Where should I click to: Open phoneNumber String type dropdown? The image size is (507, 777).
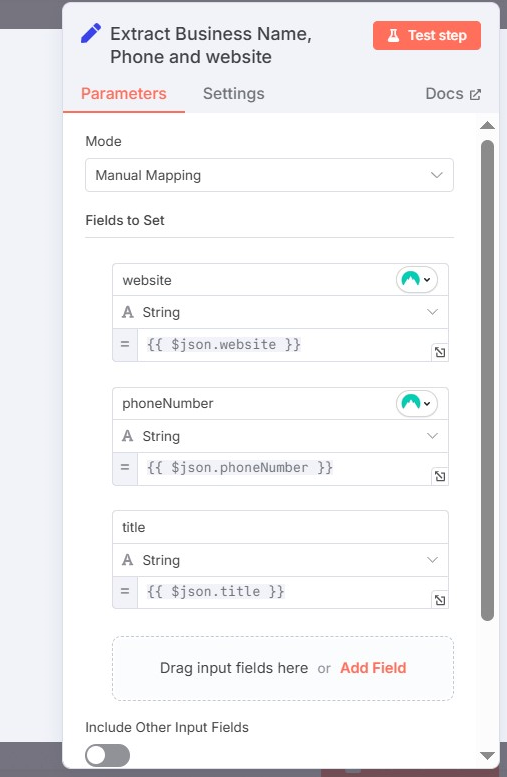pyautogui.click(x=281, y=436)
